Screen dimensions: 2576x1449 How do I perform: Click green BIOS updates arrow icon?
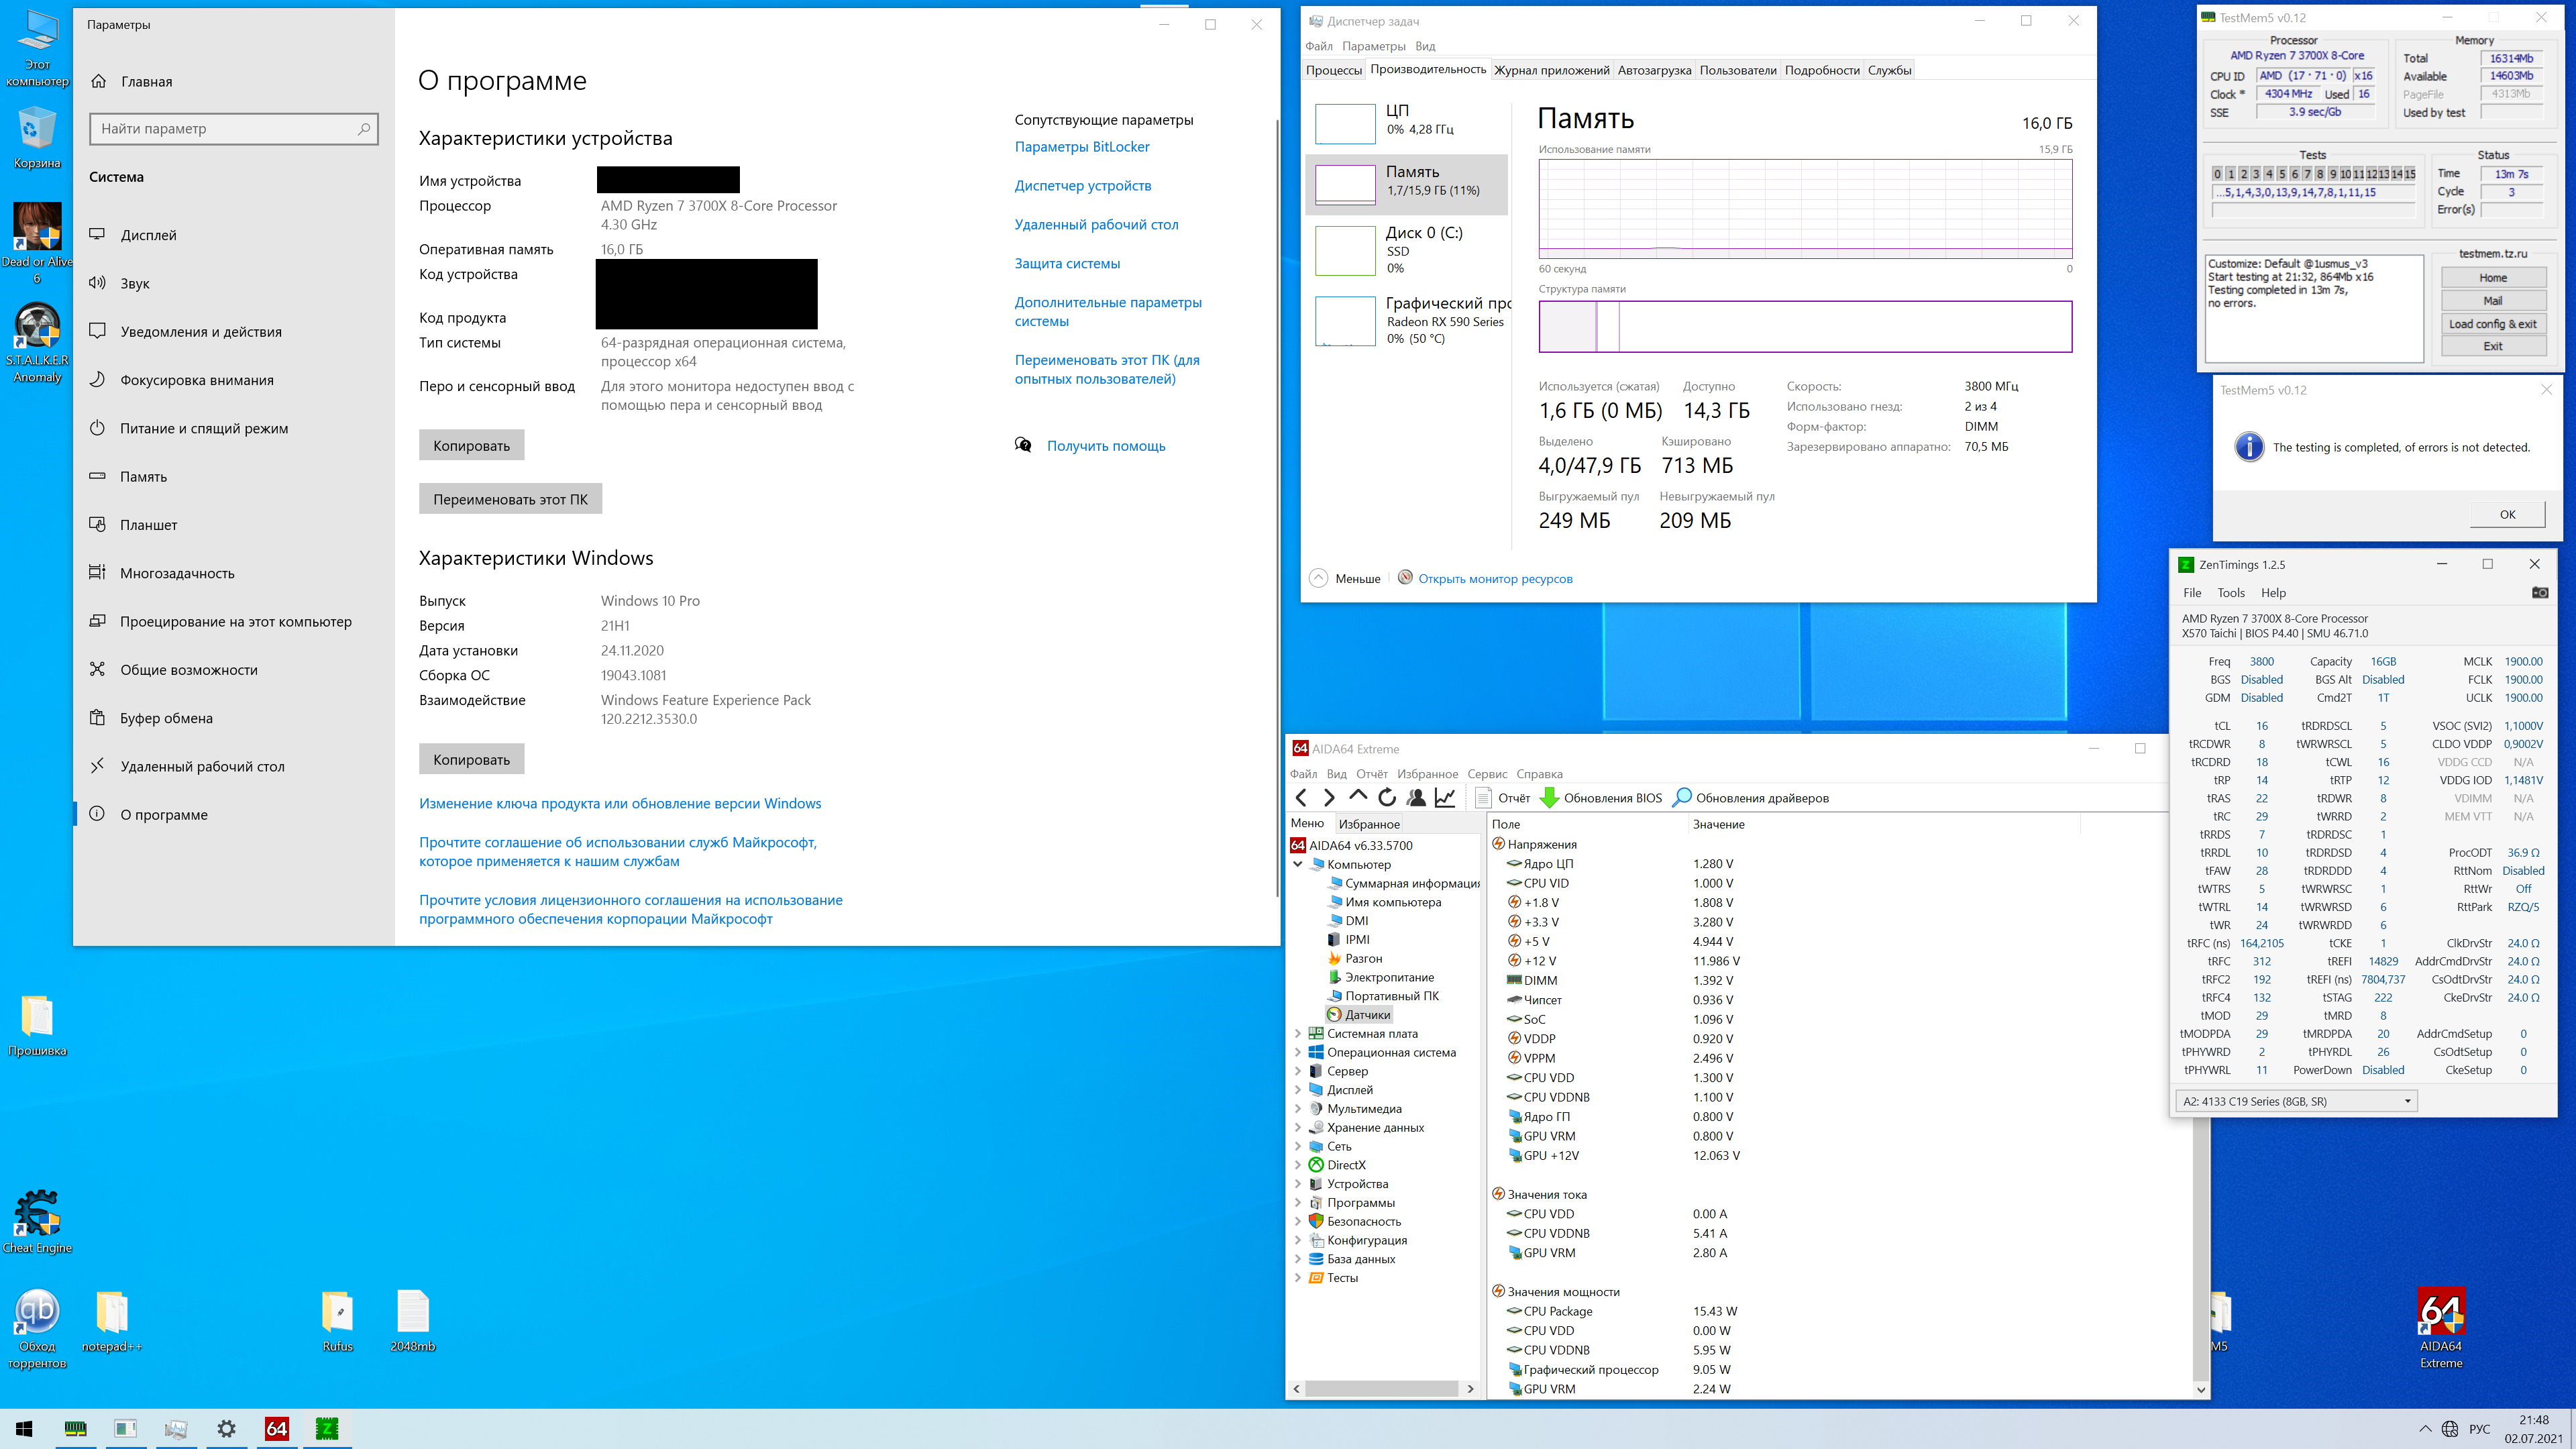coord(1549,797)
